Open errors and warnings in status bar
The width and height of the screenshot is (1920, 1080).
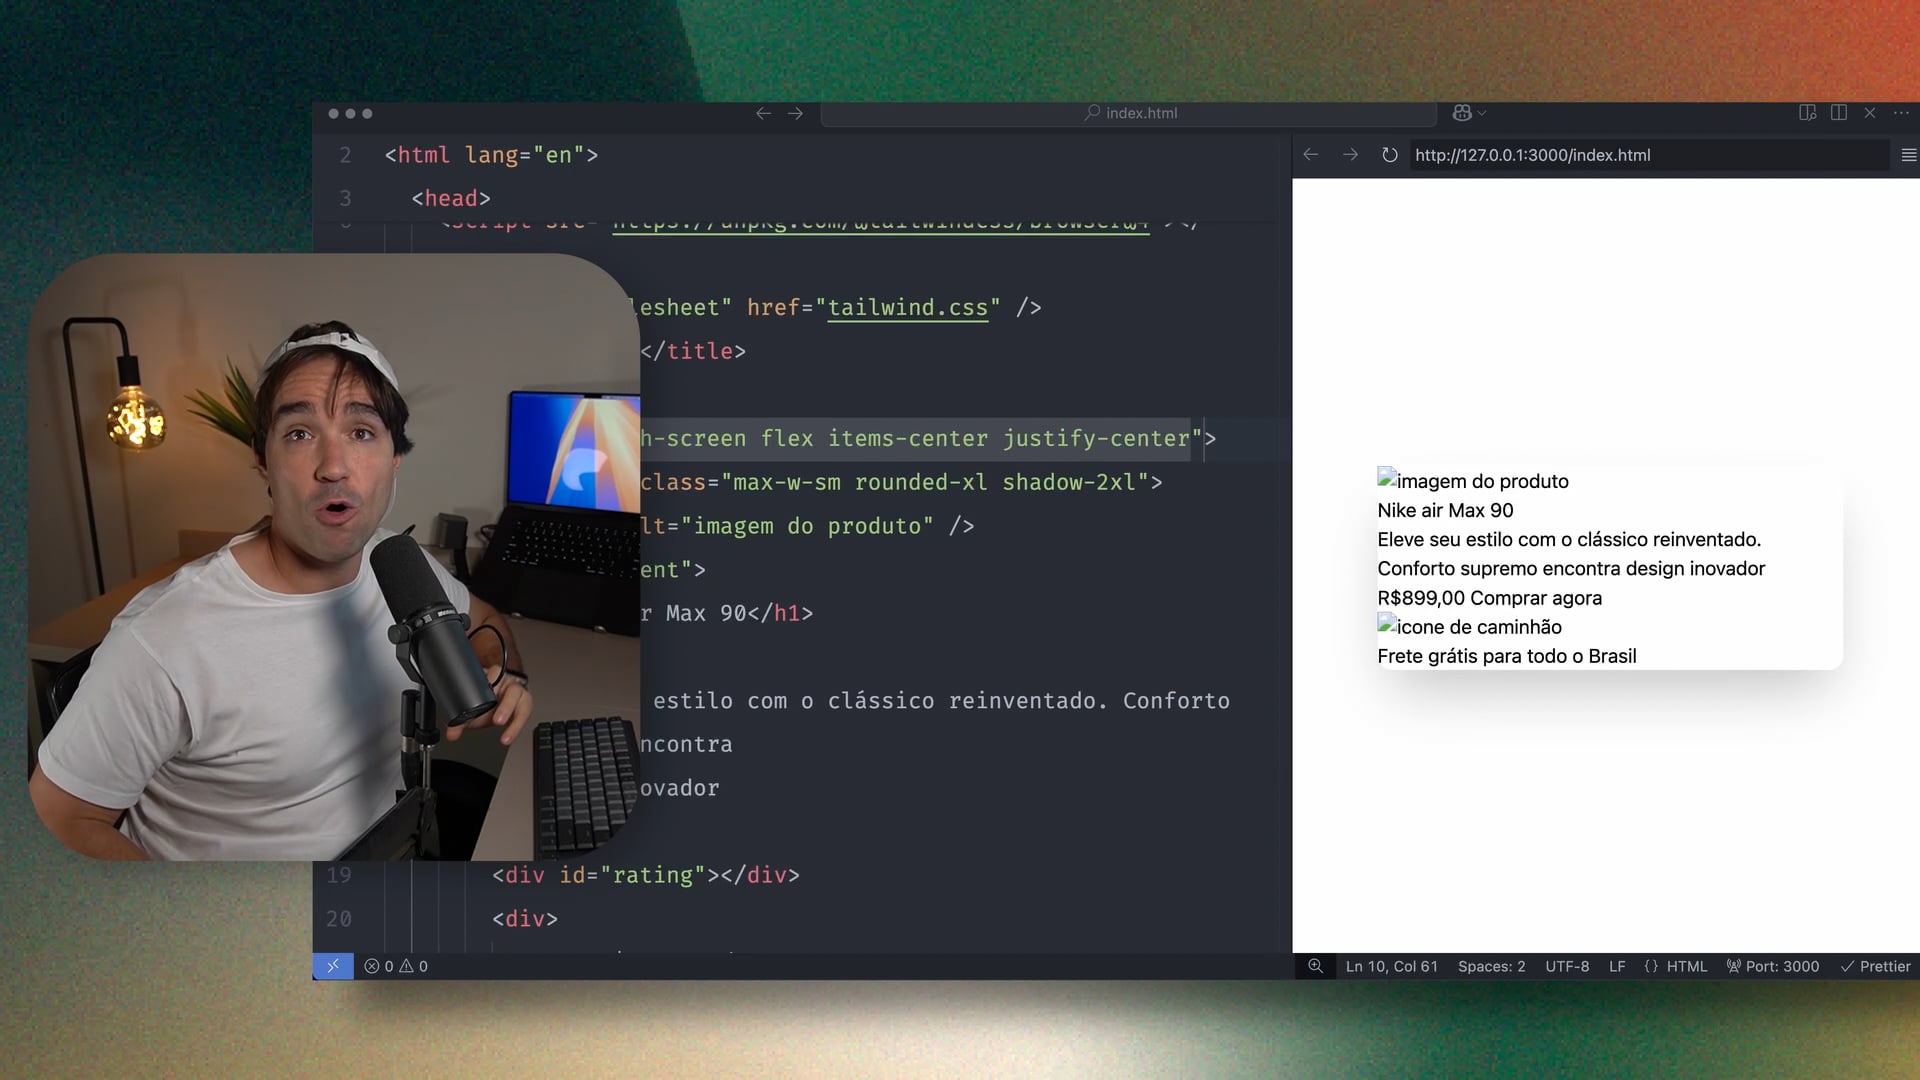[x=396, y=966]
